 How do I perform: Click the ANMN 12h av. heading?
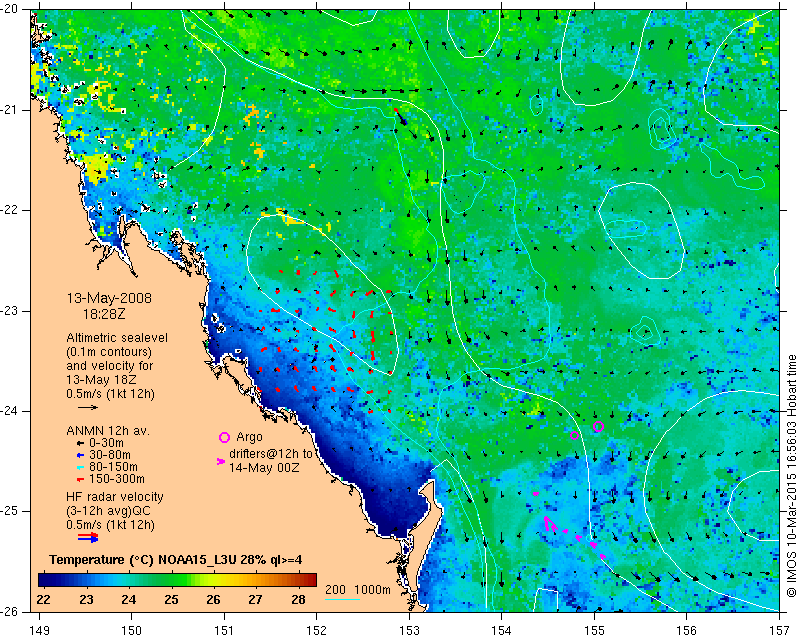[x=108, y=431]
